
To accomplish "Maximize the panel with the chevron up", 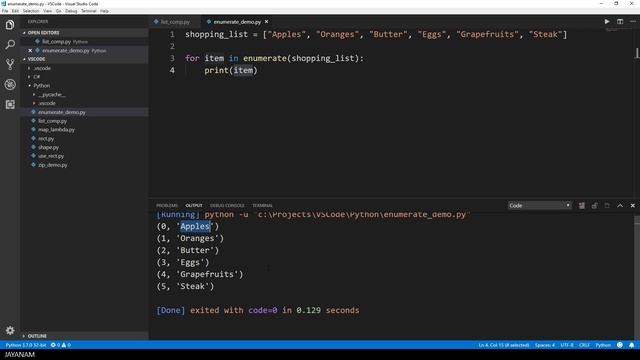I will point(620,206).
